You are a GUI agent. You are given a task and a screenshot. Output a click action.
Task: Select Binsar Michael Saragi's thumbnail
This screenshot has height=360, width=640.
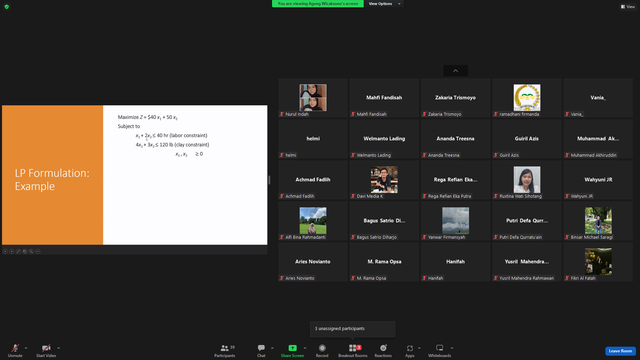pyautogui.click(x=598, y=220)
